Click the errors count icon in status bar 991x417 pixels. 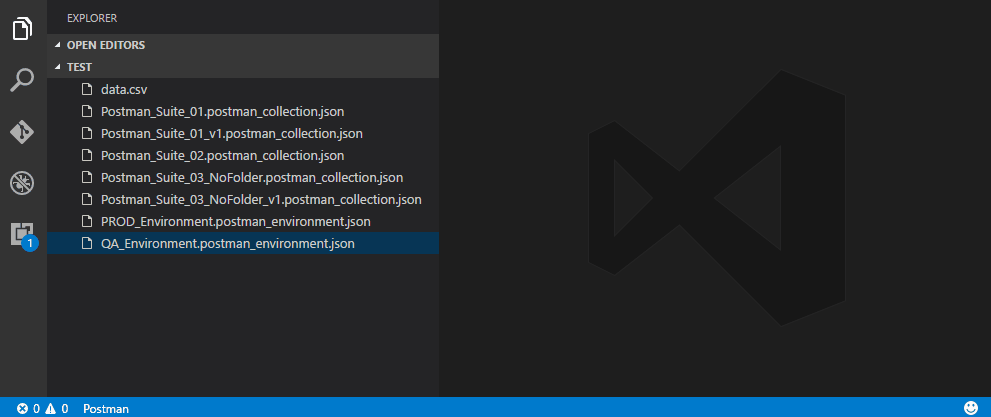23,409
